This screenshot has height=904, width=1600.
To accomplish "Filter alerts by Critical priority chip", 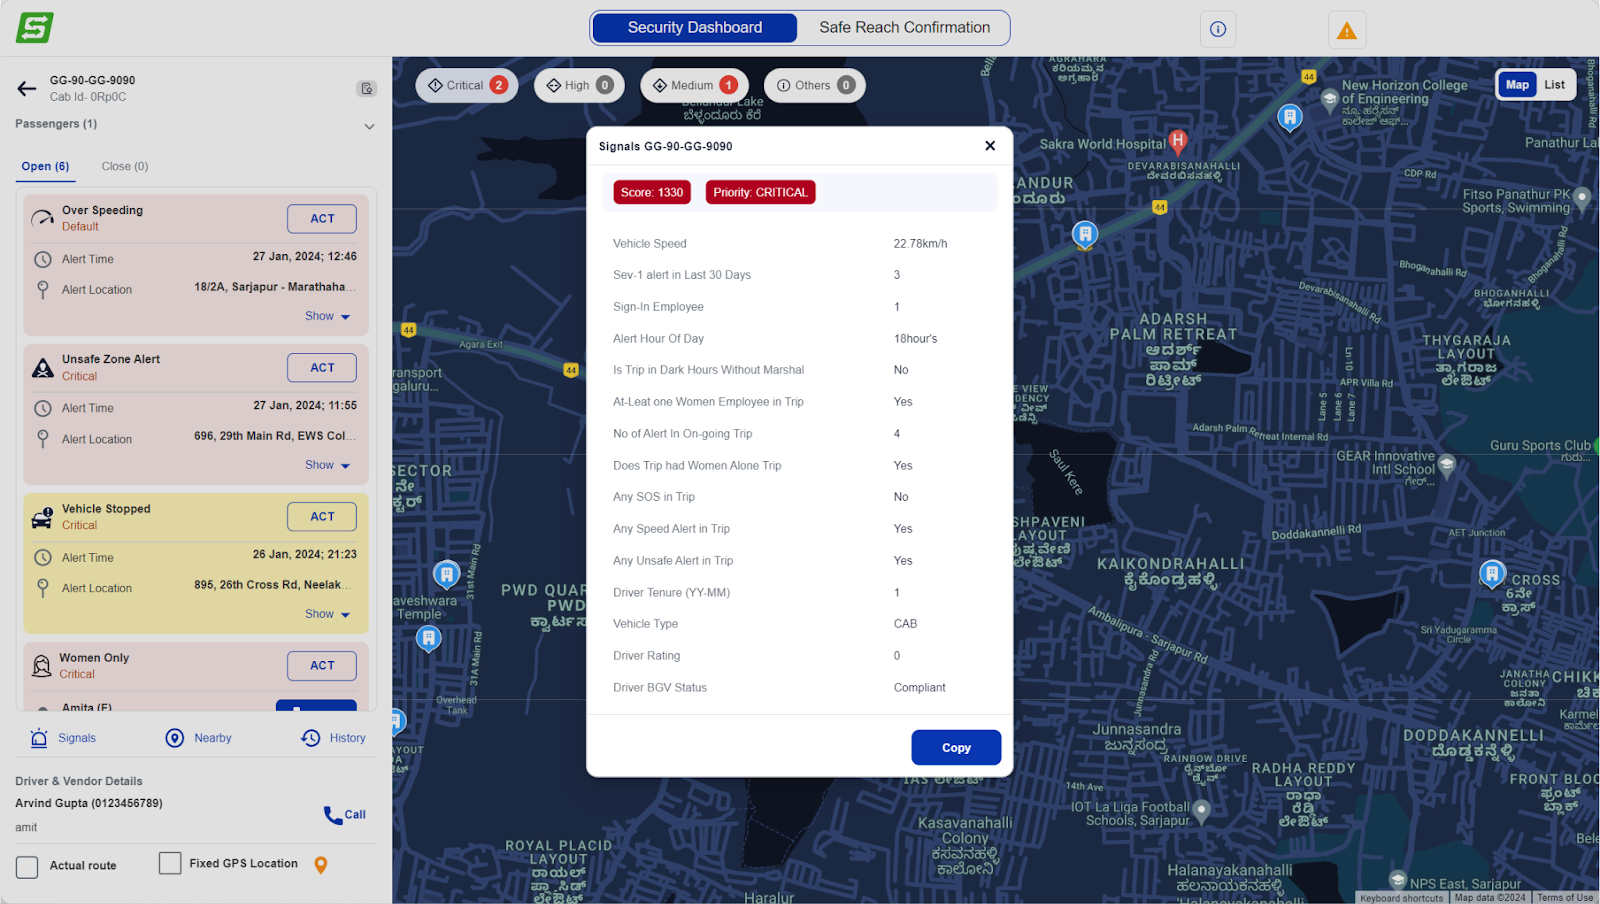I will point(466,86).
